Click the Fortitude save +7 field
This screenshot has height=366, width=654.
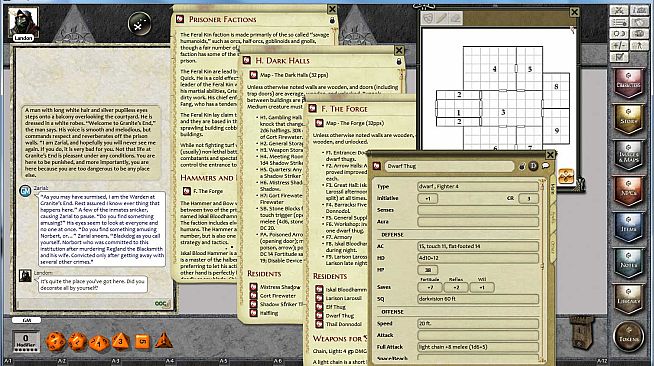click(x=430, y=287)
